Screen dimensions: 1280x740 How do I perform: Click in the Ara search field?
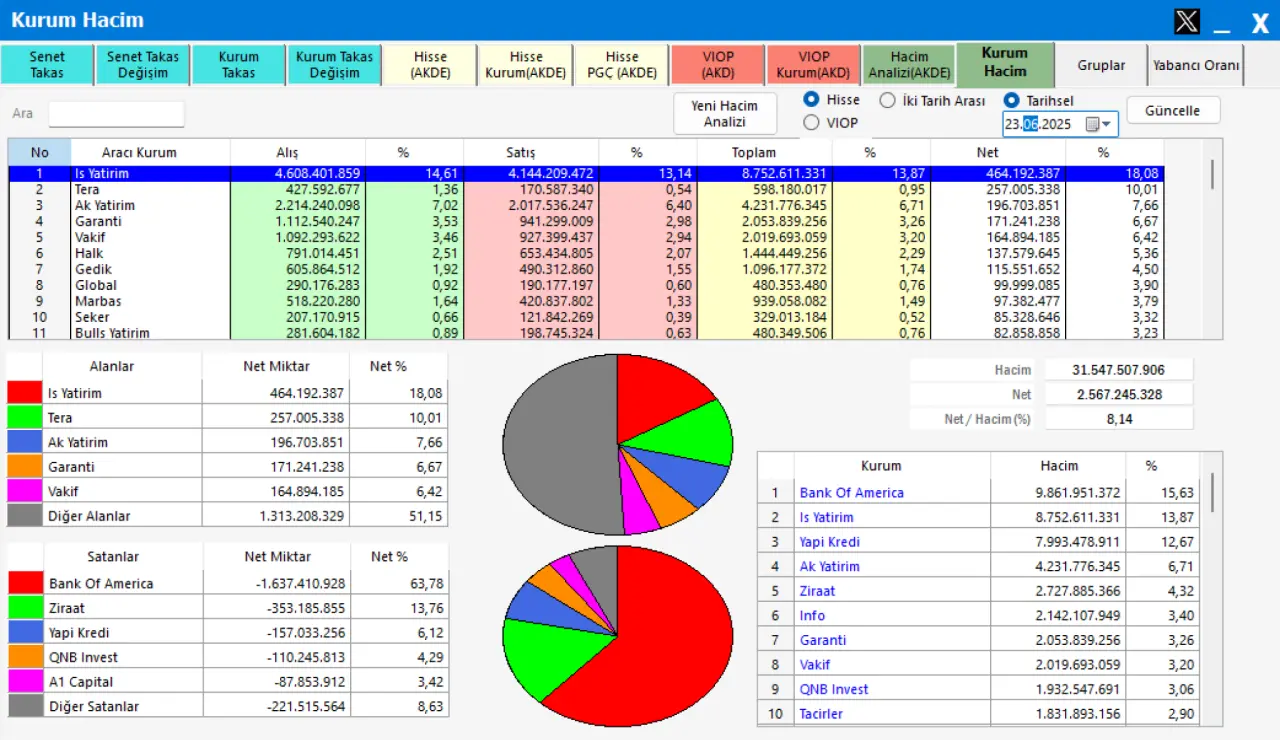point(116,114)
